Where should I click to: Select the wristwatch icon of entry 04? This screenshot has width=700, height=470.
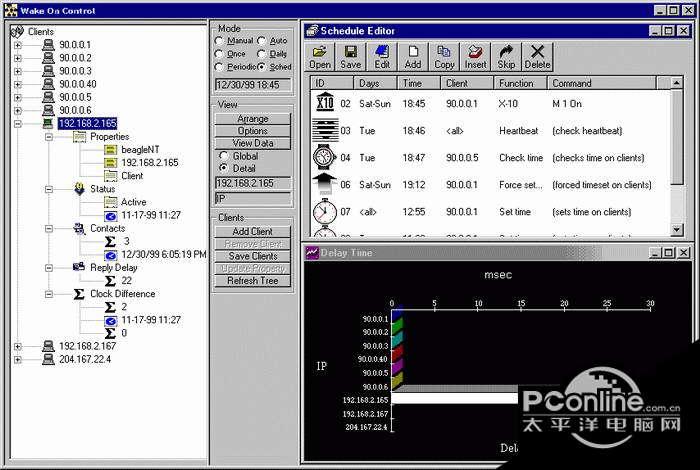(325, 157)
